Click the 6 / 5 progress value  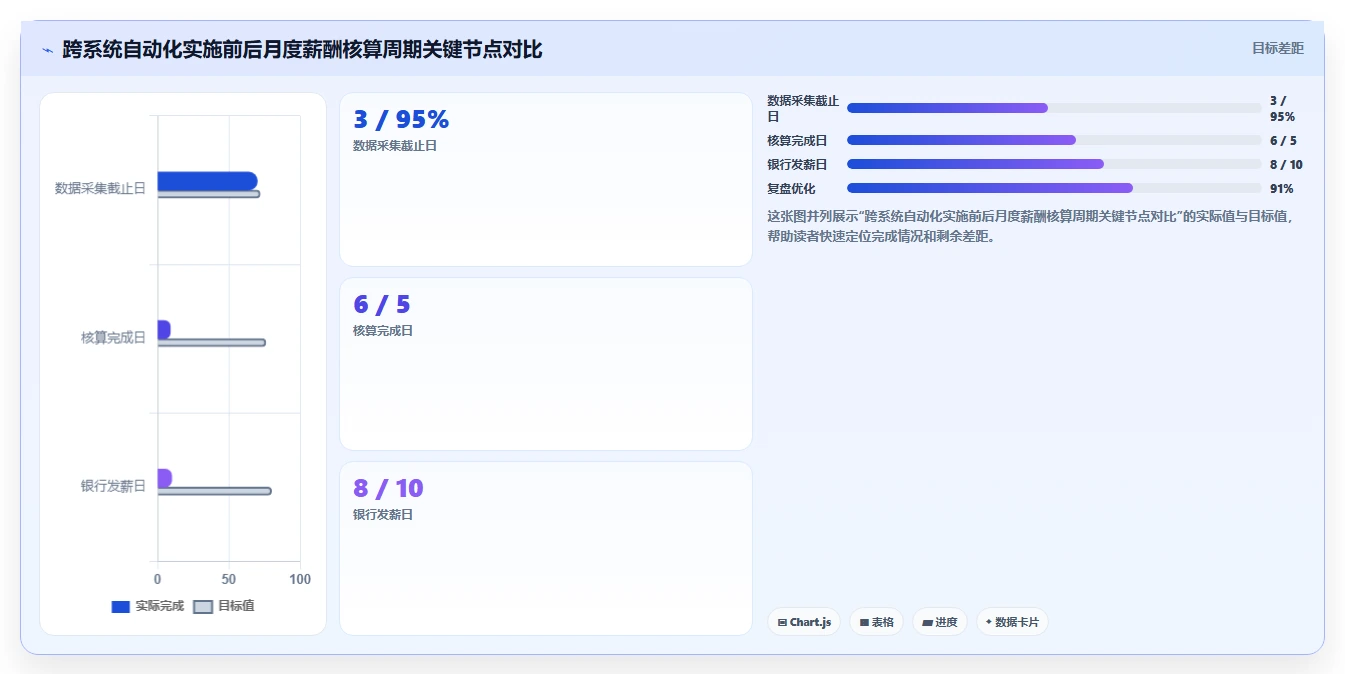tap(1283, 140)
